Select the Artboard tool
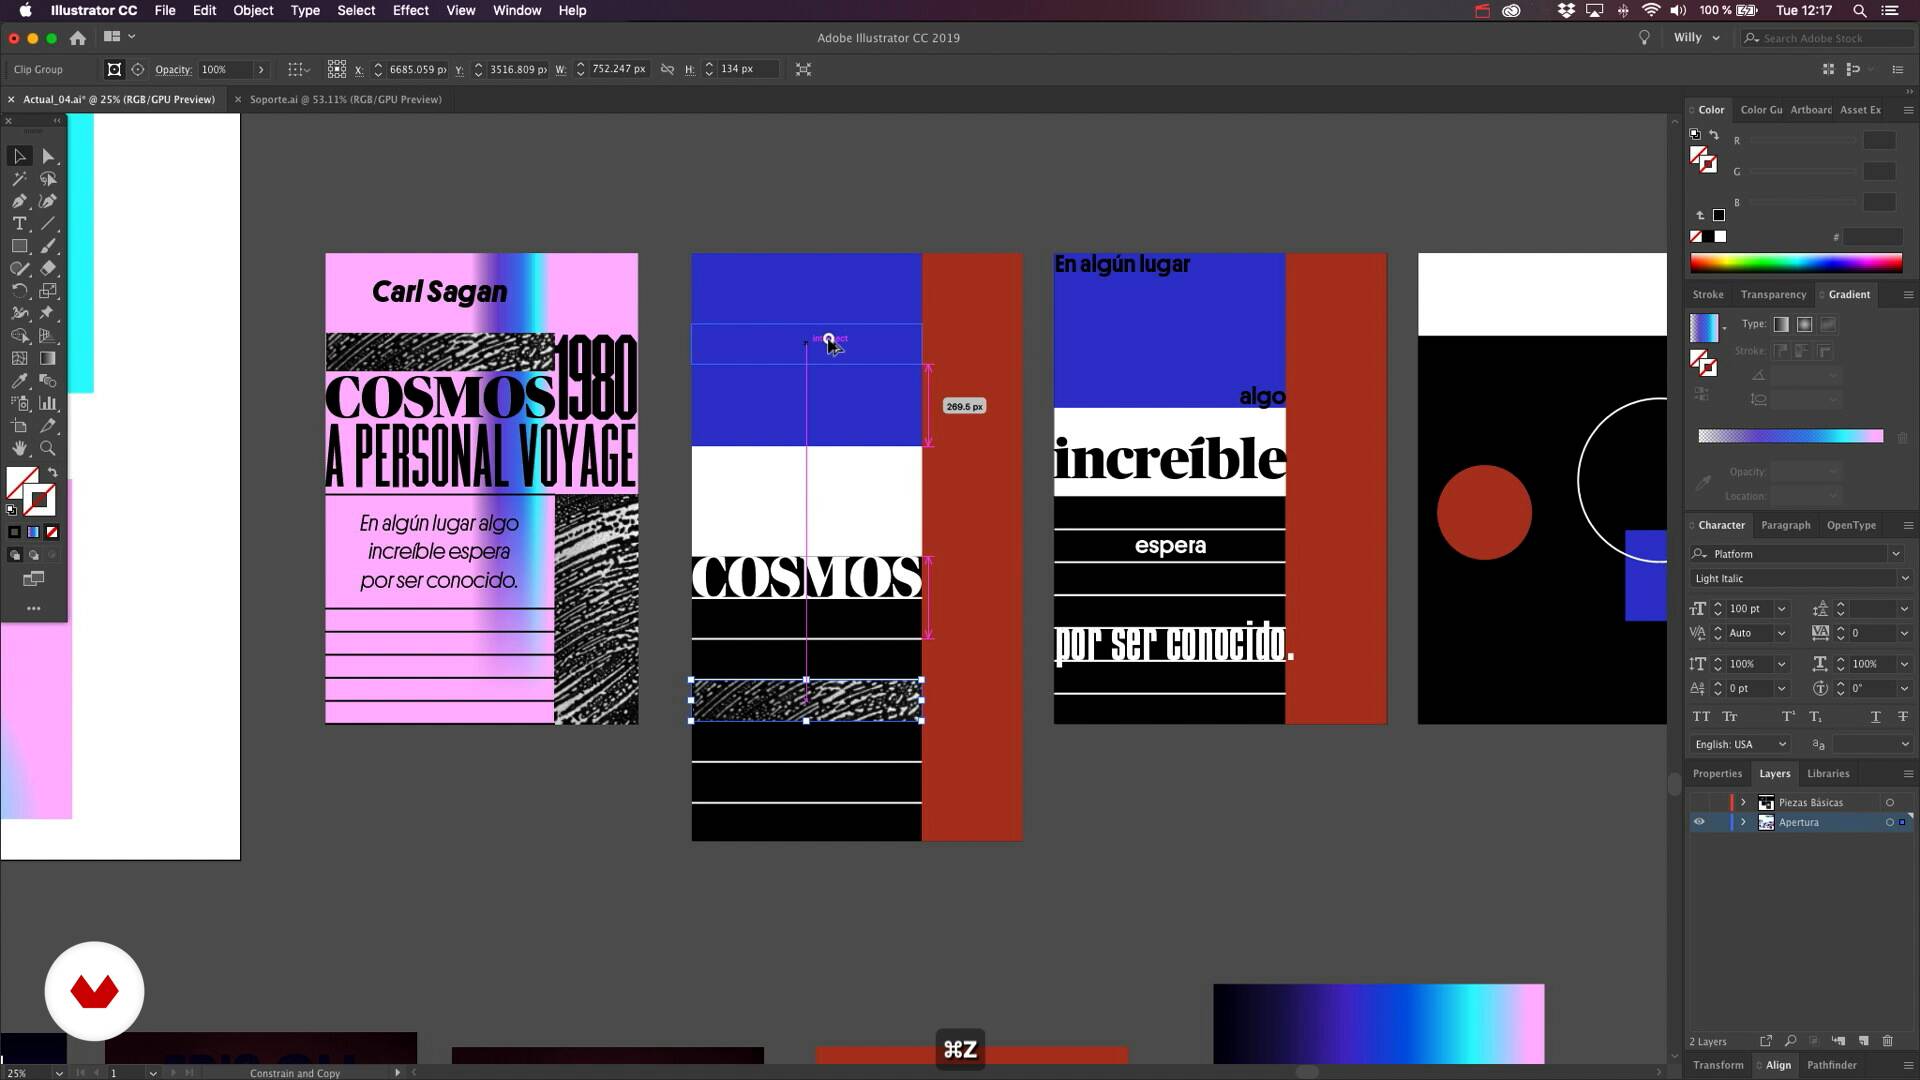The image size is (1920, 1080). [19, 426]
